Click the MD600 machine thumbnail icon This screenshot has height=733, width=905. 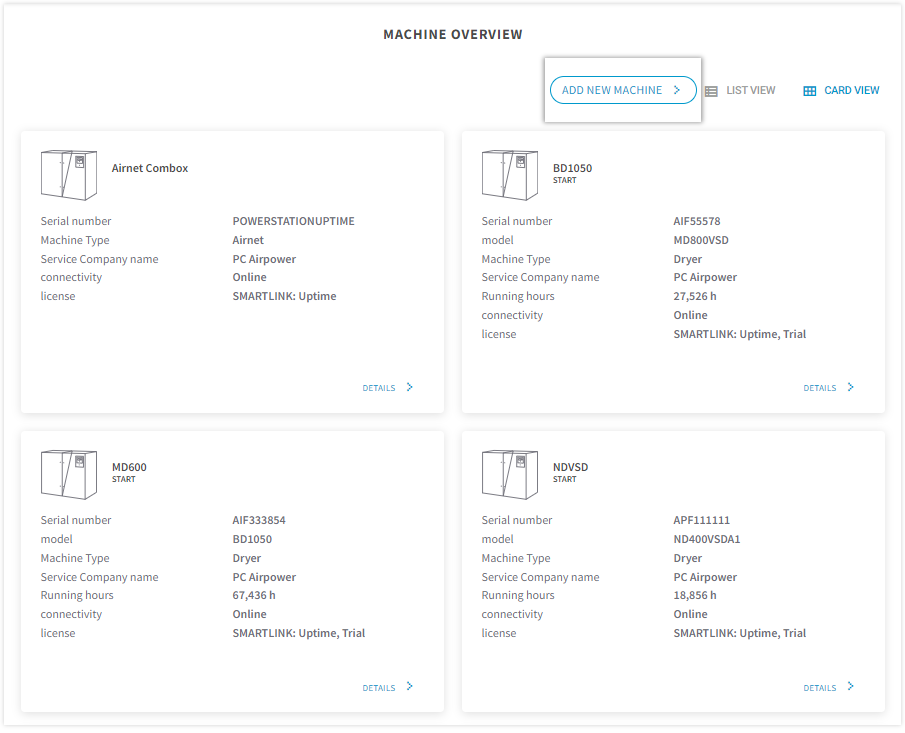point(68,473)
